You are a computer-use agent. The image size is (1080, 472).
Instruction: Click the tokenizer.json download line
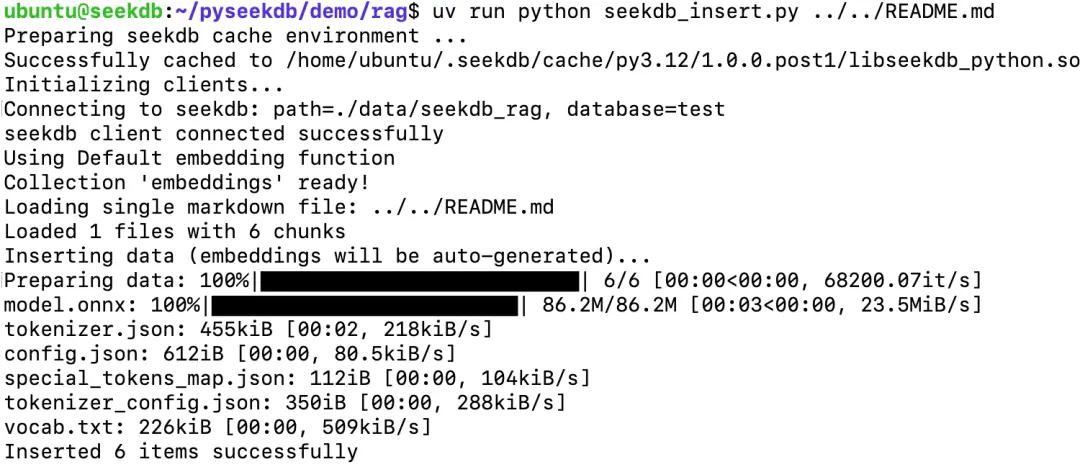click(x=248, y=329)
